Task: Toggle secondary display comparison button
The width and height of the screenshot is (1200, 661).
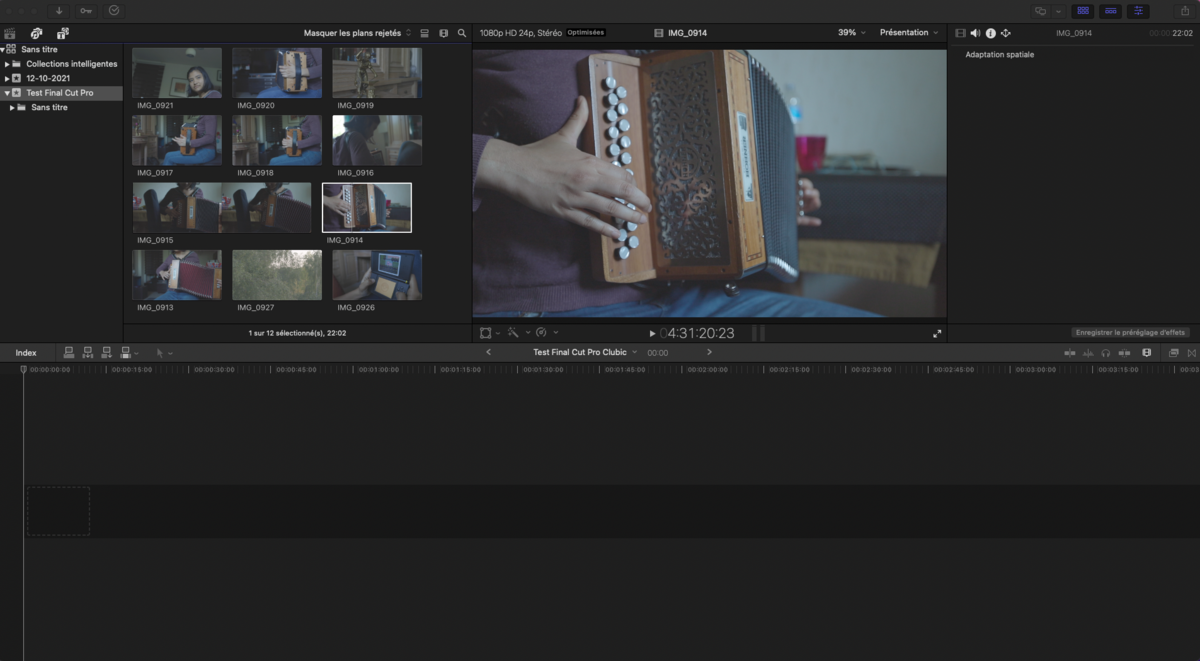Action: [1041, 11]
